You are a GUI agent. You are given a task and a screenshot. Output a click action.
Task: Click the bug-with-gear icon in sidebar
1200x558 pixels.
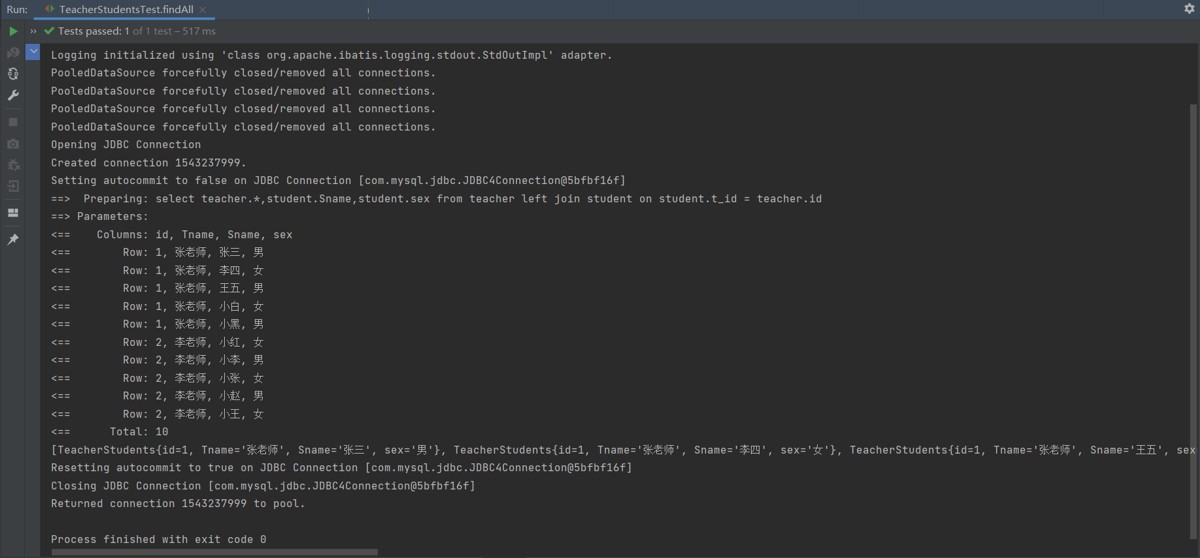point(13,165)
